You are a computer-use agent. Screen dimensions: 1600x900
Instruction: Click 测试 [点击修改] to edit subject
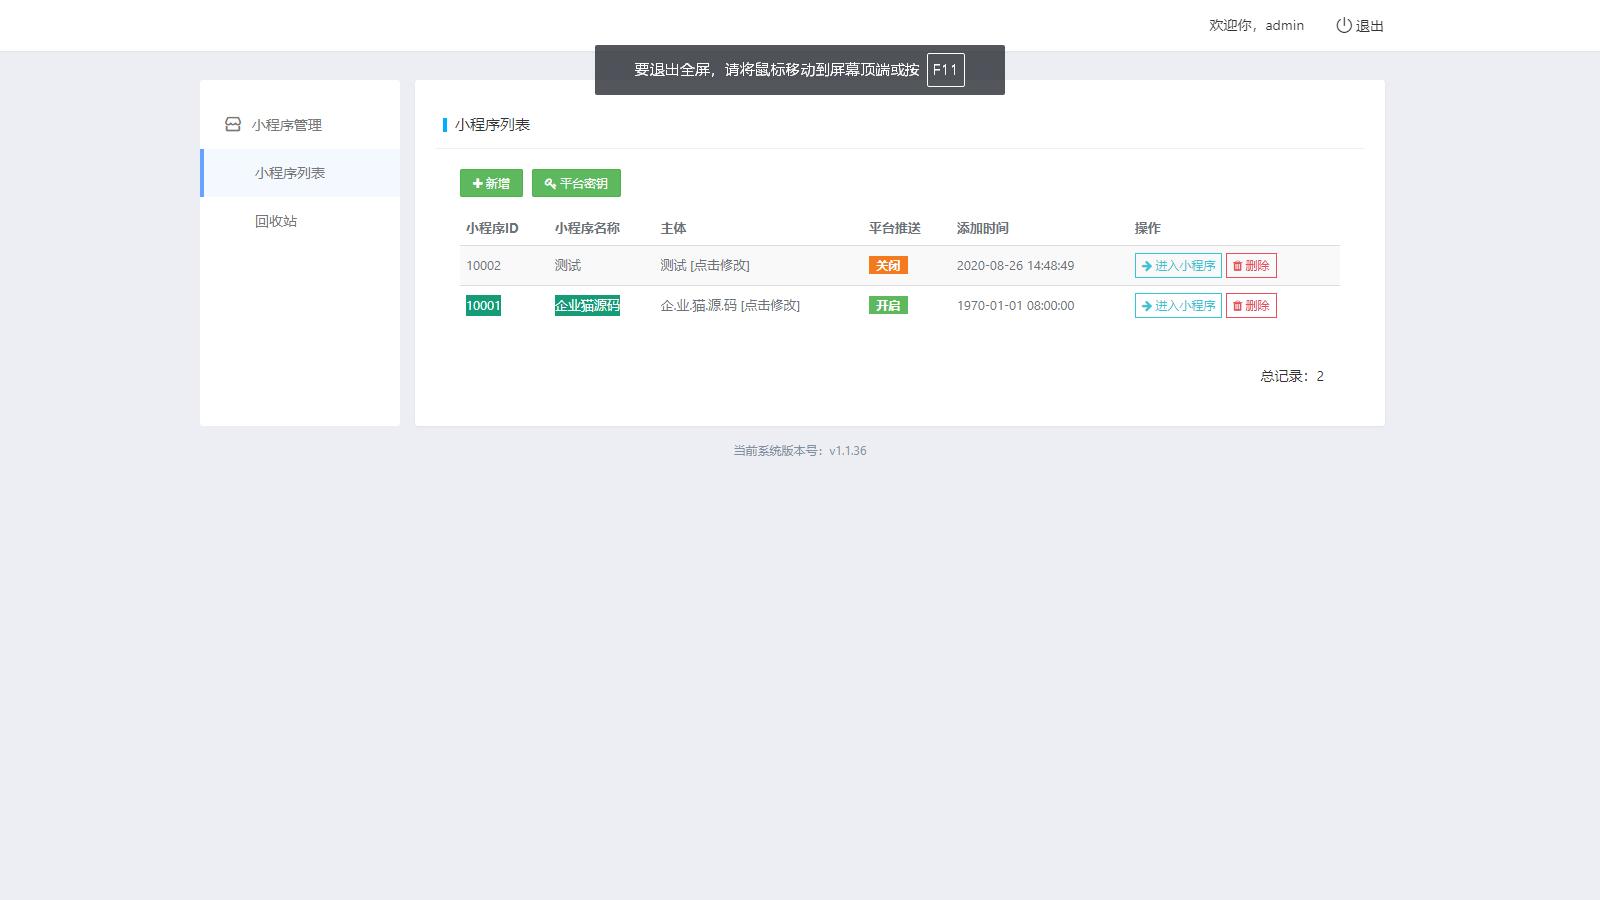pos(705,266)
